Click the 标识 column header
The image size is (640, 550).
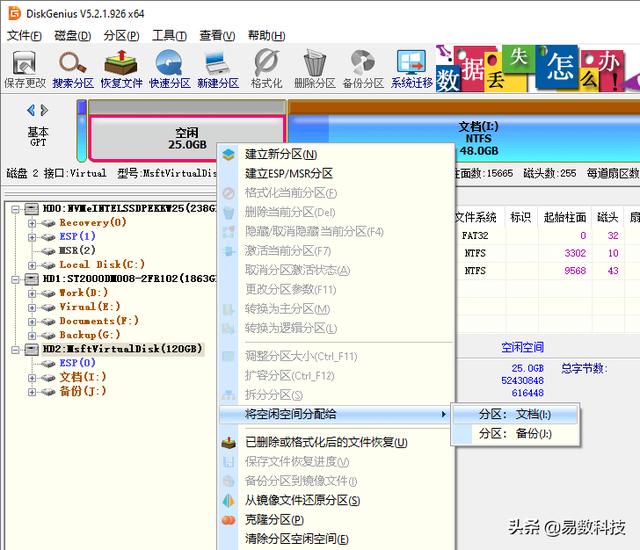point(521,217)
